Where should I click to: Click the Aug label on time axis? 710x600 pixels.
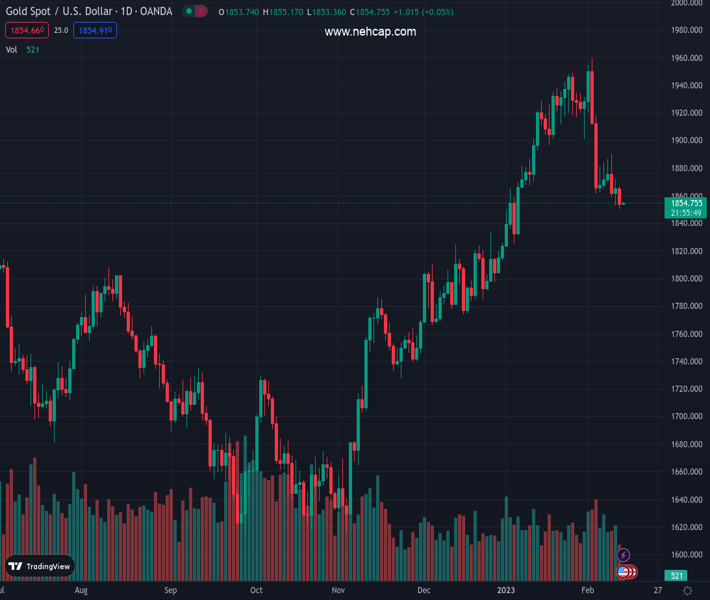pyautogui.click(x=82, y=591)
